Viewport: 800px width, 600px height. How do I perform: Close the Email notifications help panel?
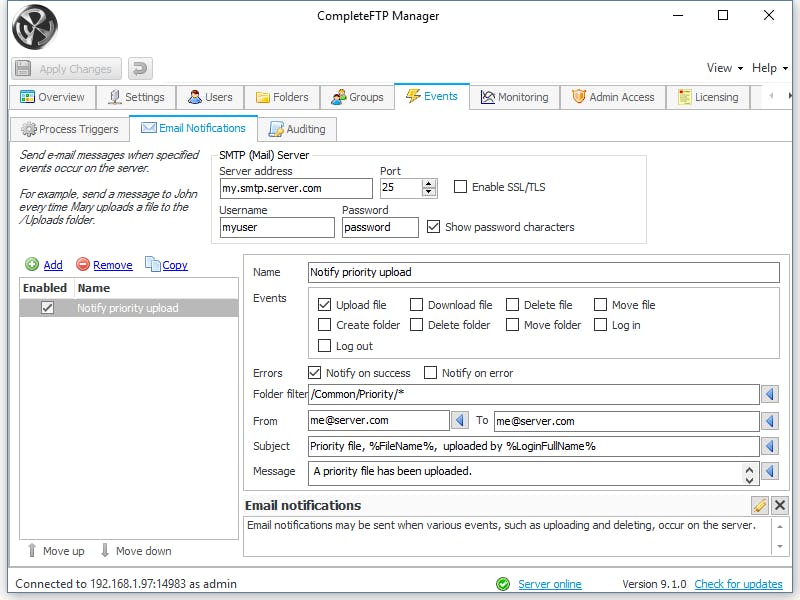780,505
